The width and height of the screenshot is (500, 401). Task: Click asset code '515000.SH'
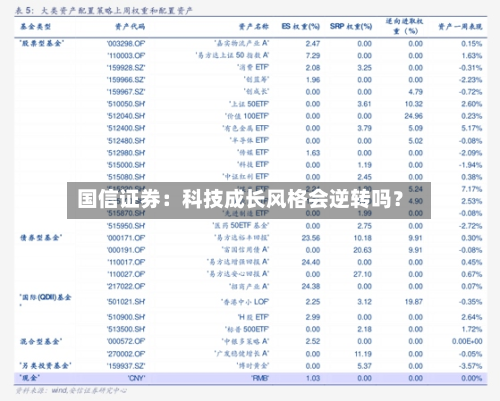coord(126,165)
